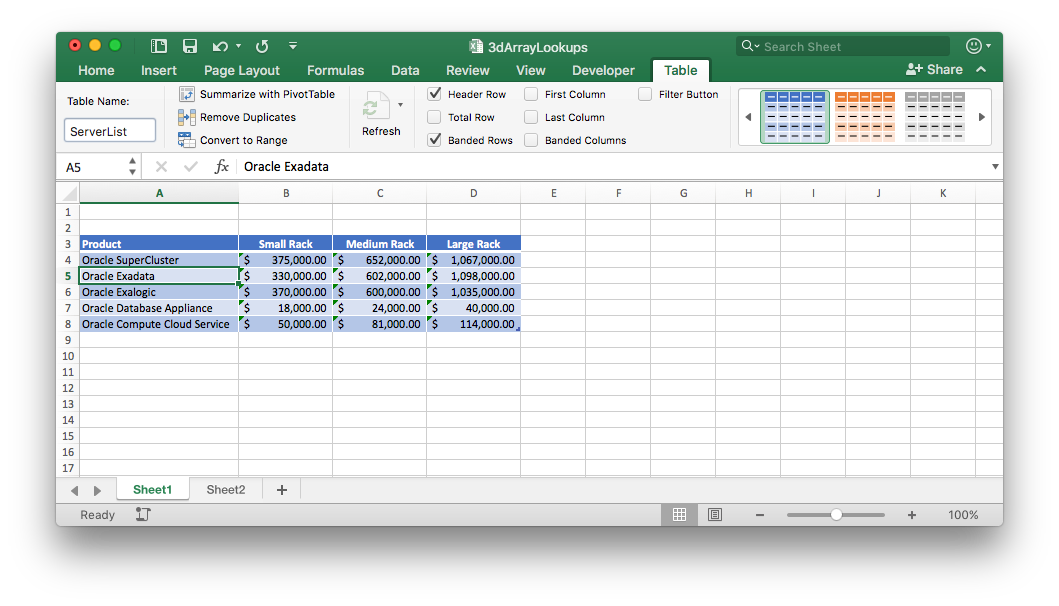Click Summarize with PivotTable
This screenshot has width=1059, height=606.
(x=257, y=94)
